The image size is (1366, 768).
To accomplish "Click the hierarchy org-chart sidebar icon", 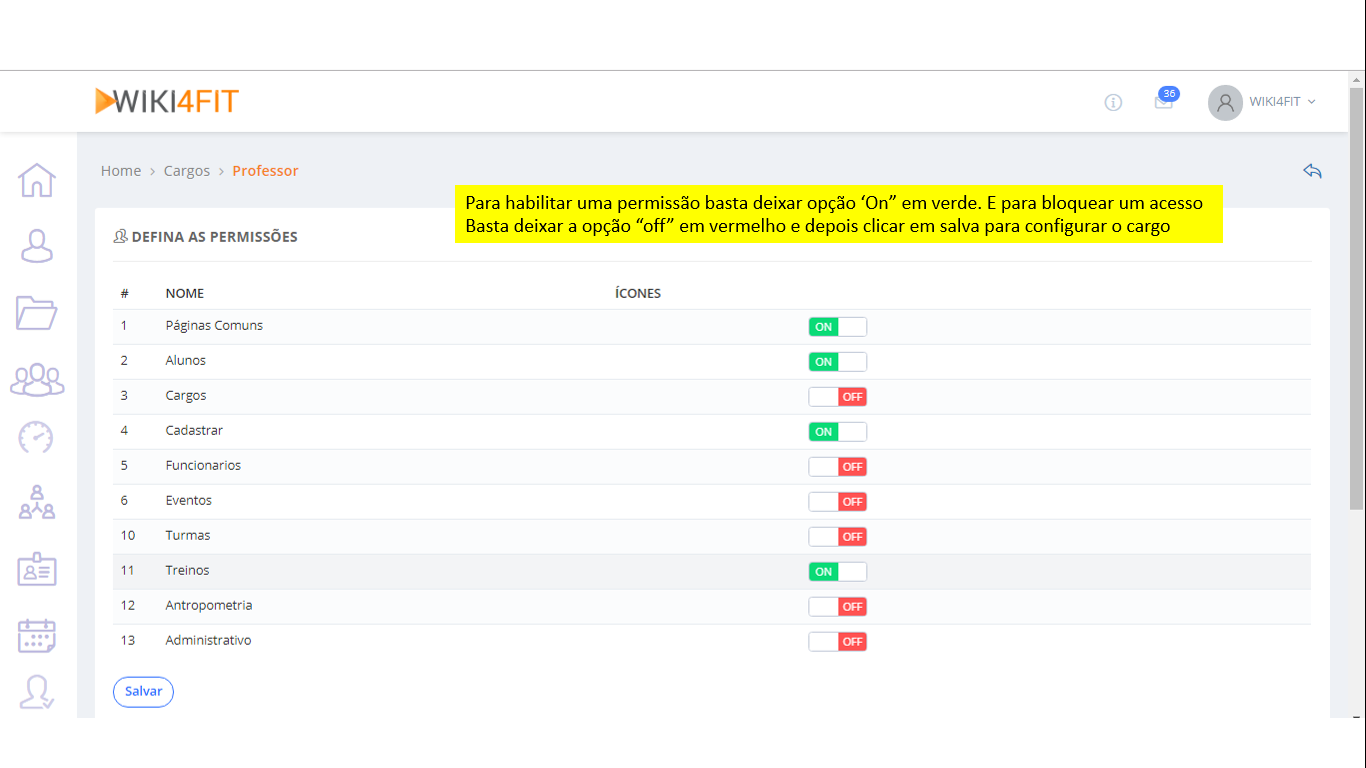I will click(x=37, y=502).
